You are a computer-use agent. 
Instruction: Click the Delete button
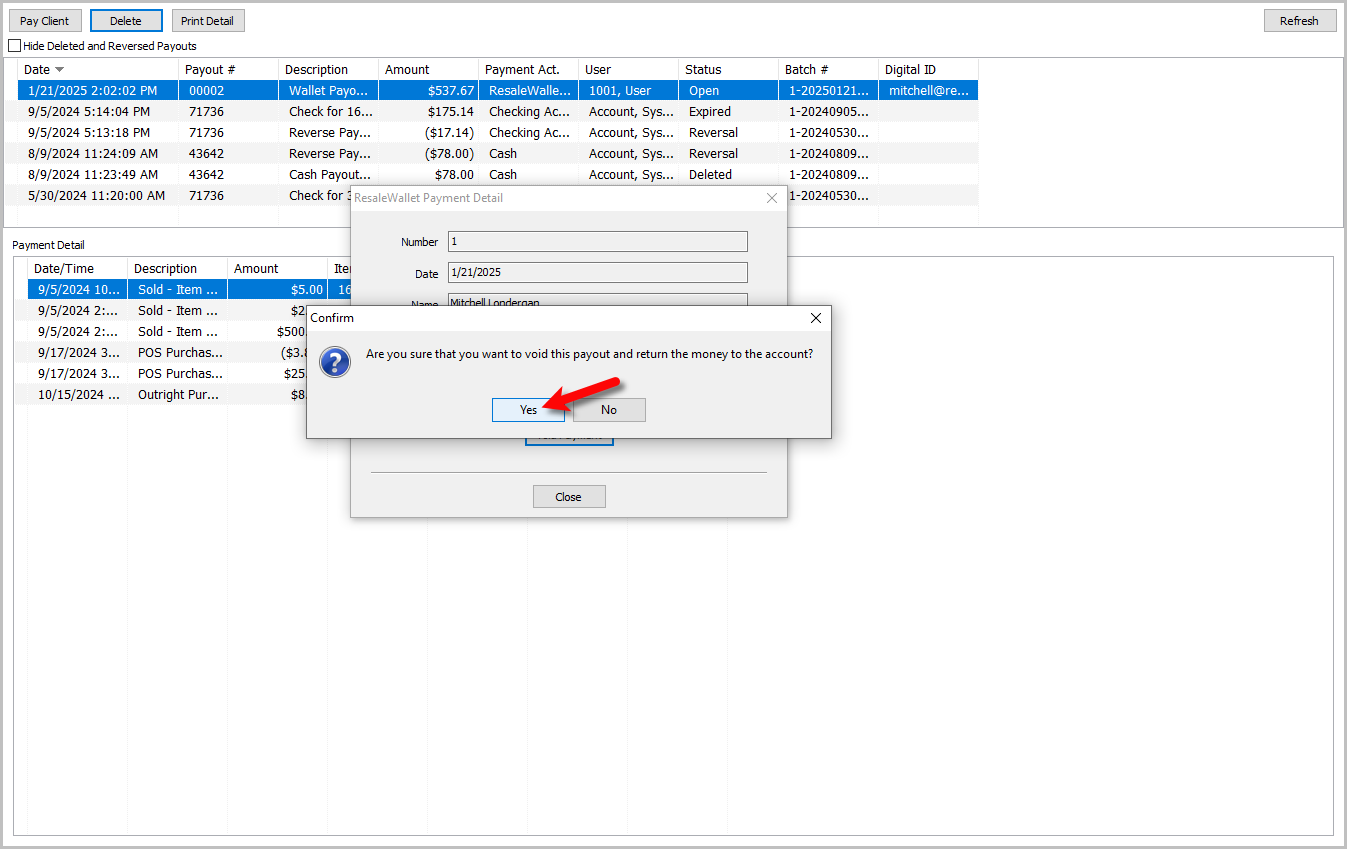coord(126,21)
